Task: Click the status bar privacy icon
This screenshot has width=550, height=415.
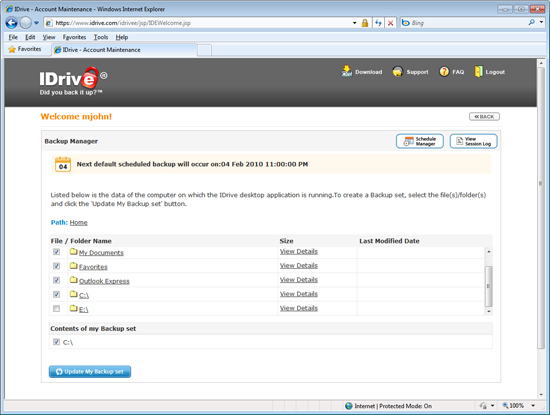Action: (483, 406)
